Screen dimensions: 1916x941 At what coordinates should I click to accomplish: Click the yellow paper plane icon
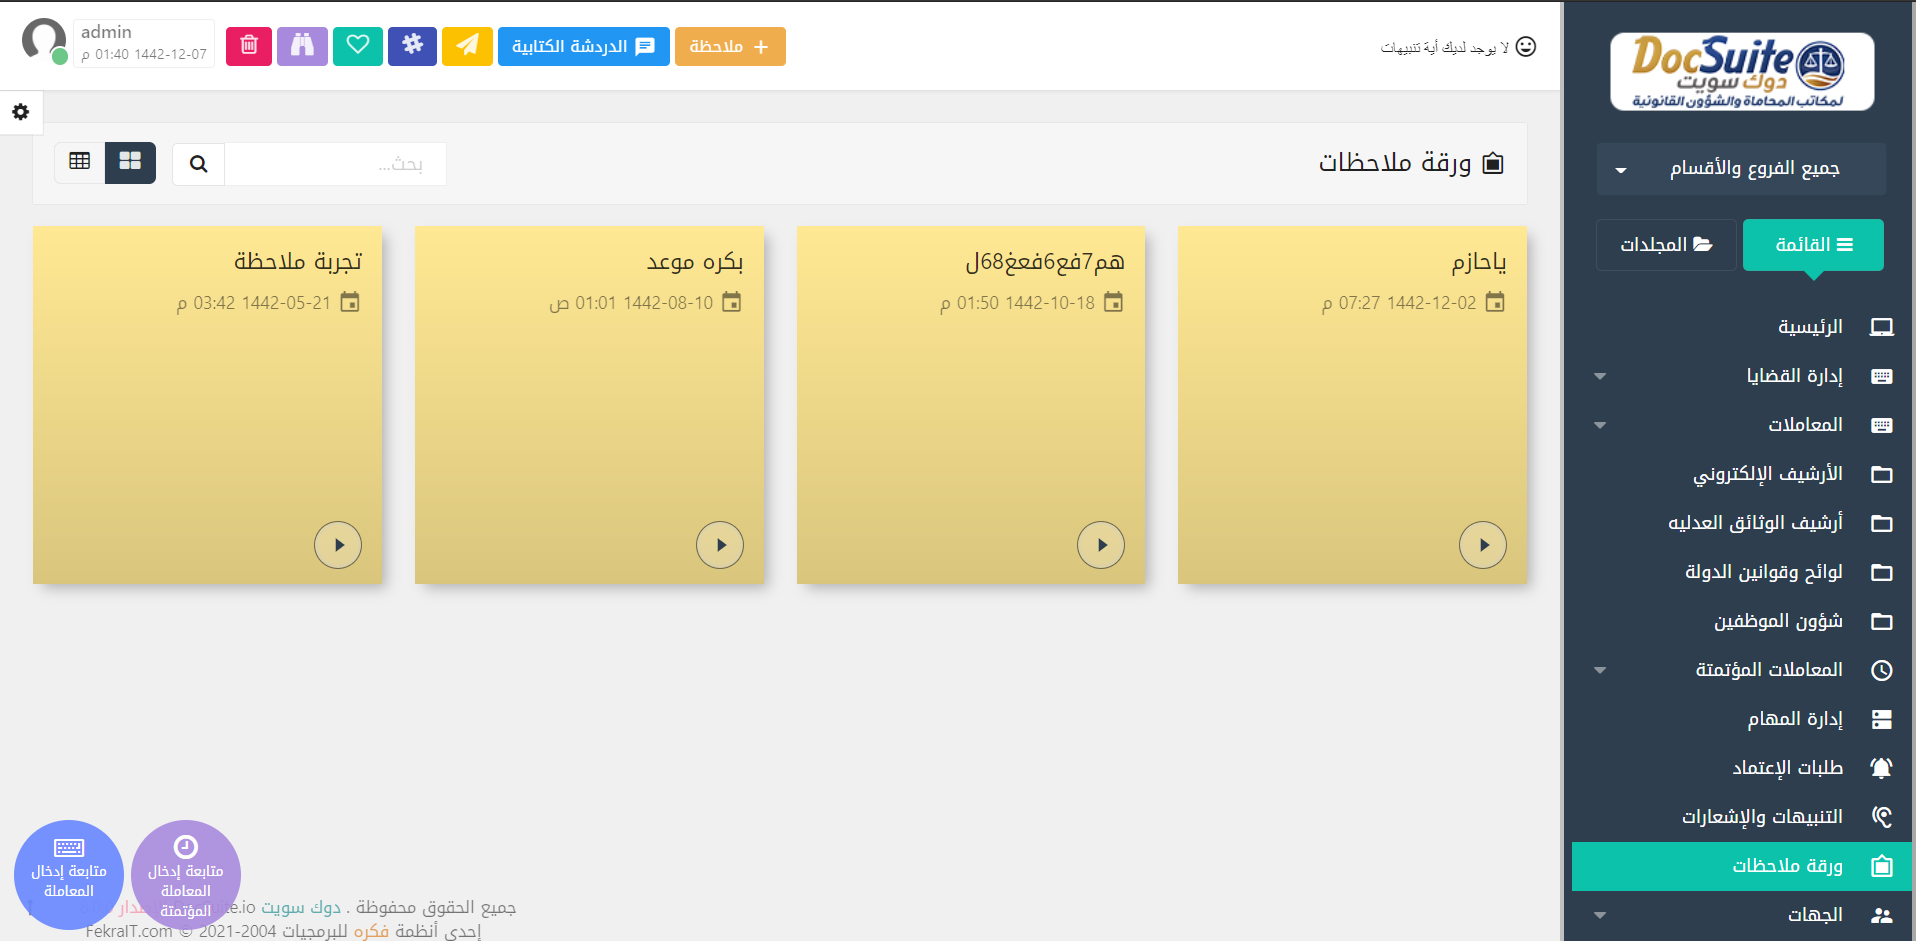(x=467, y=46)
